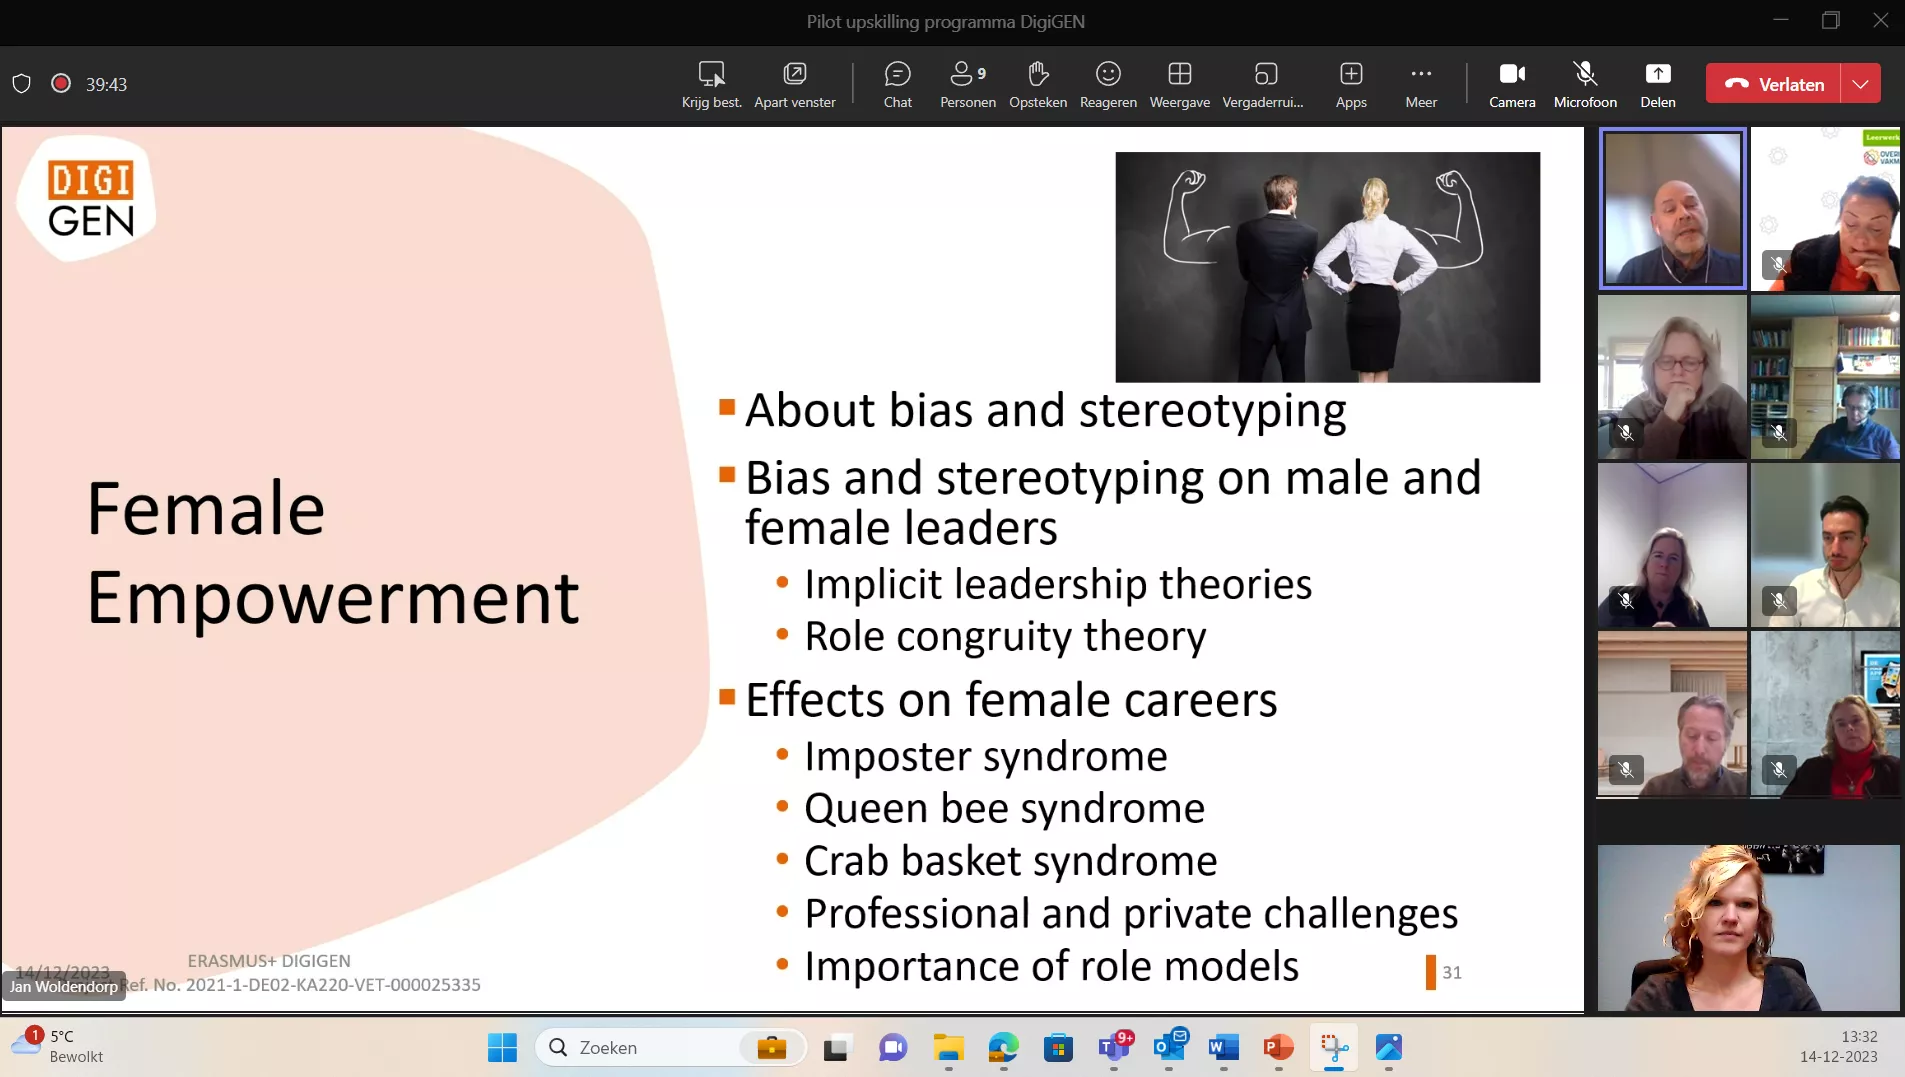Click the Zoeken taskbar search box

[670, 1047]
